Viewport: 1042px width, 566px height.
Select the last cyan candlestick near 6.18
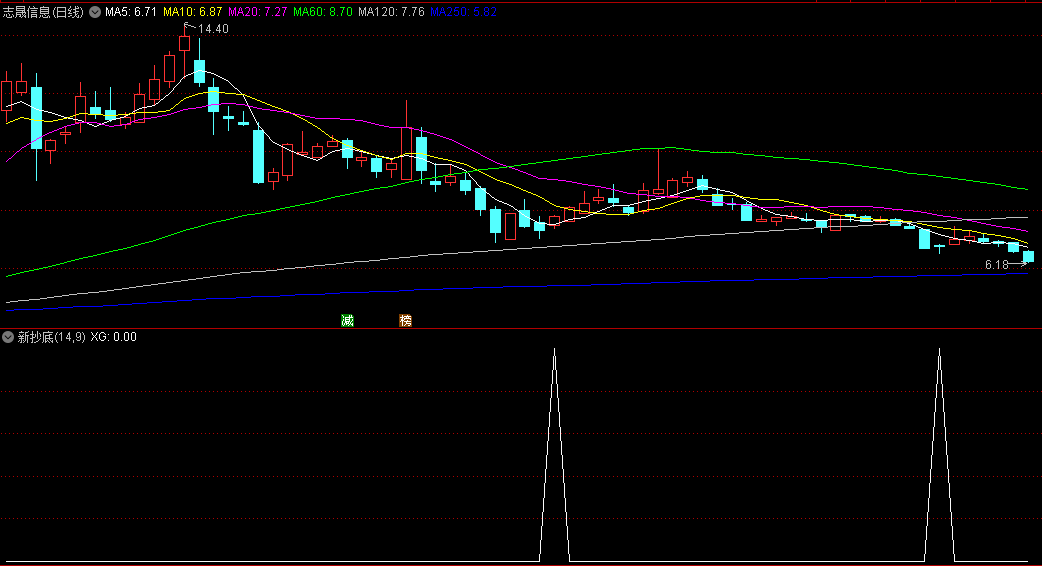click(1028, 256)
